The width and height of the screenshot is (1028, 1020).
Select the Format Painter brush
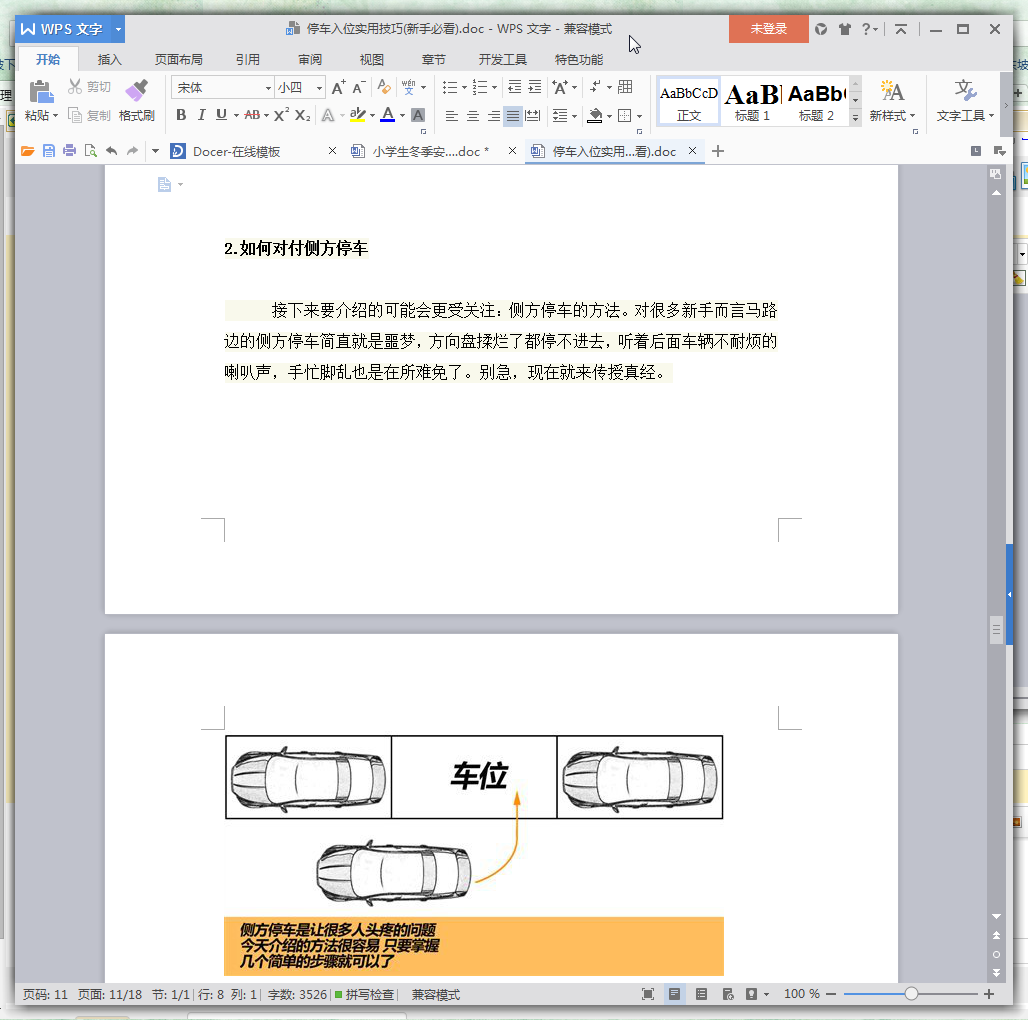137,90
